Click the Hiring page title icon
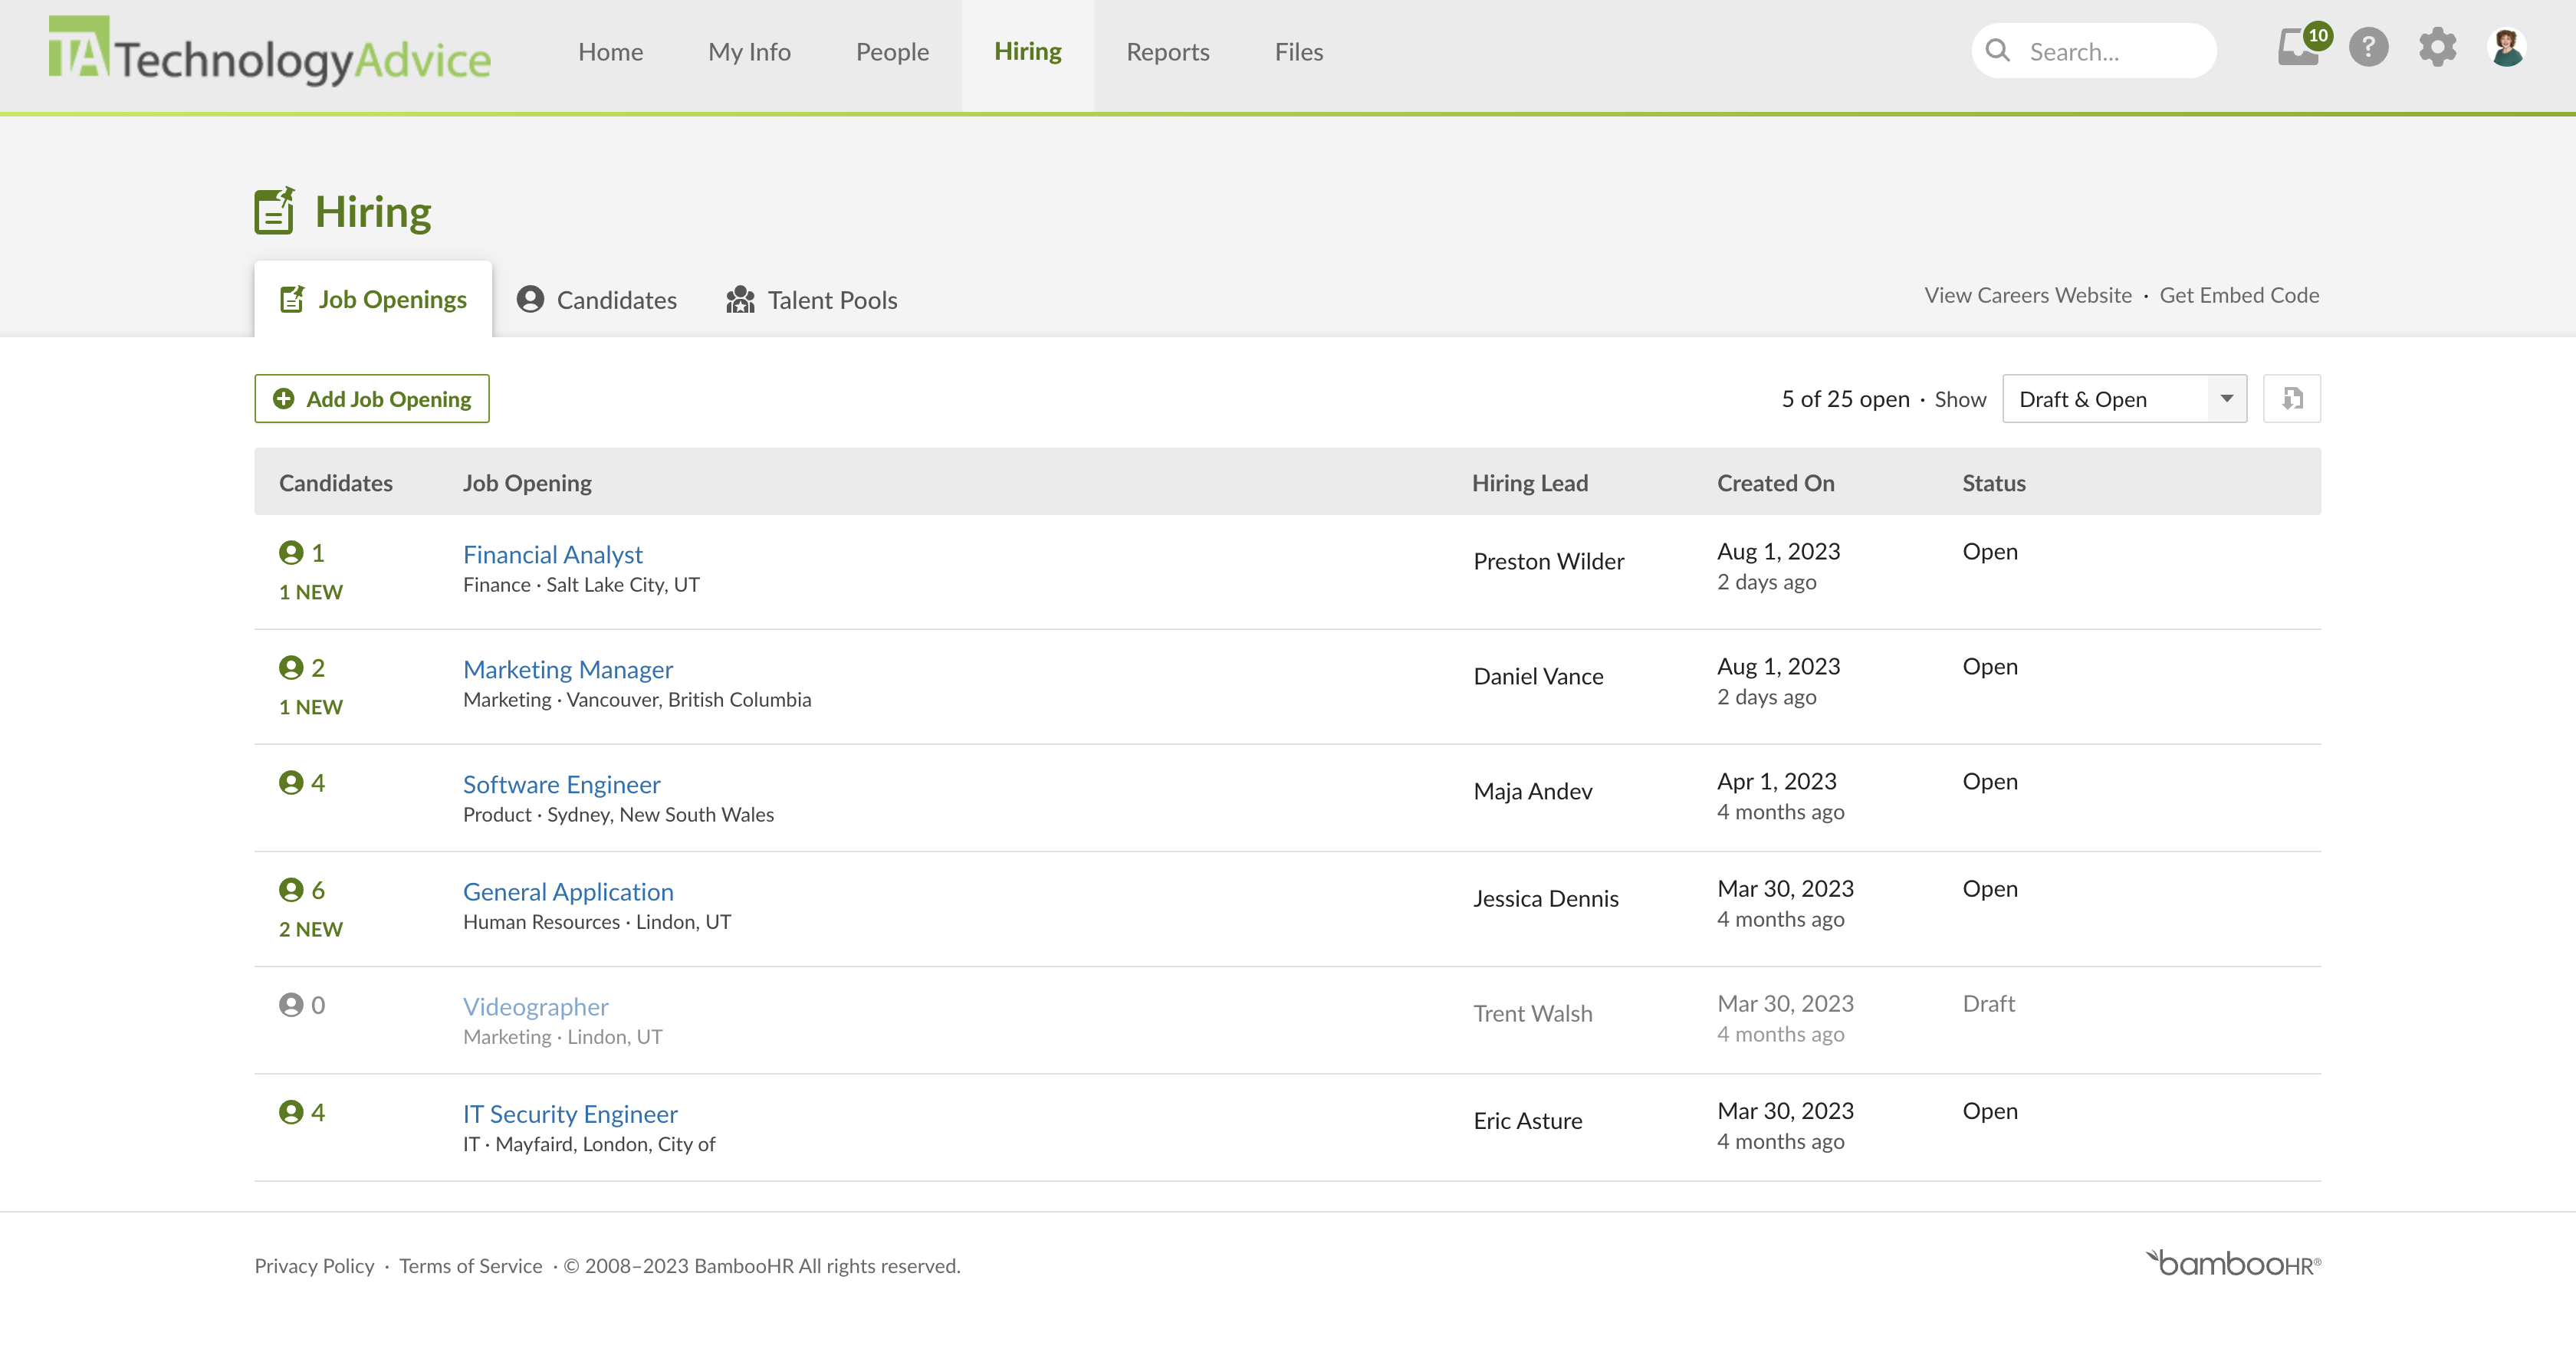Screen dimensions: 2576x1352 (274, 211)
